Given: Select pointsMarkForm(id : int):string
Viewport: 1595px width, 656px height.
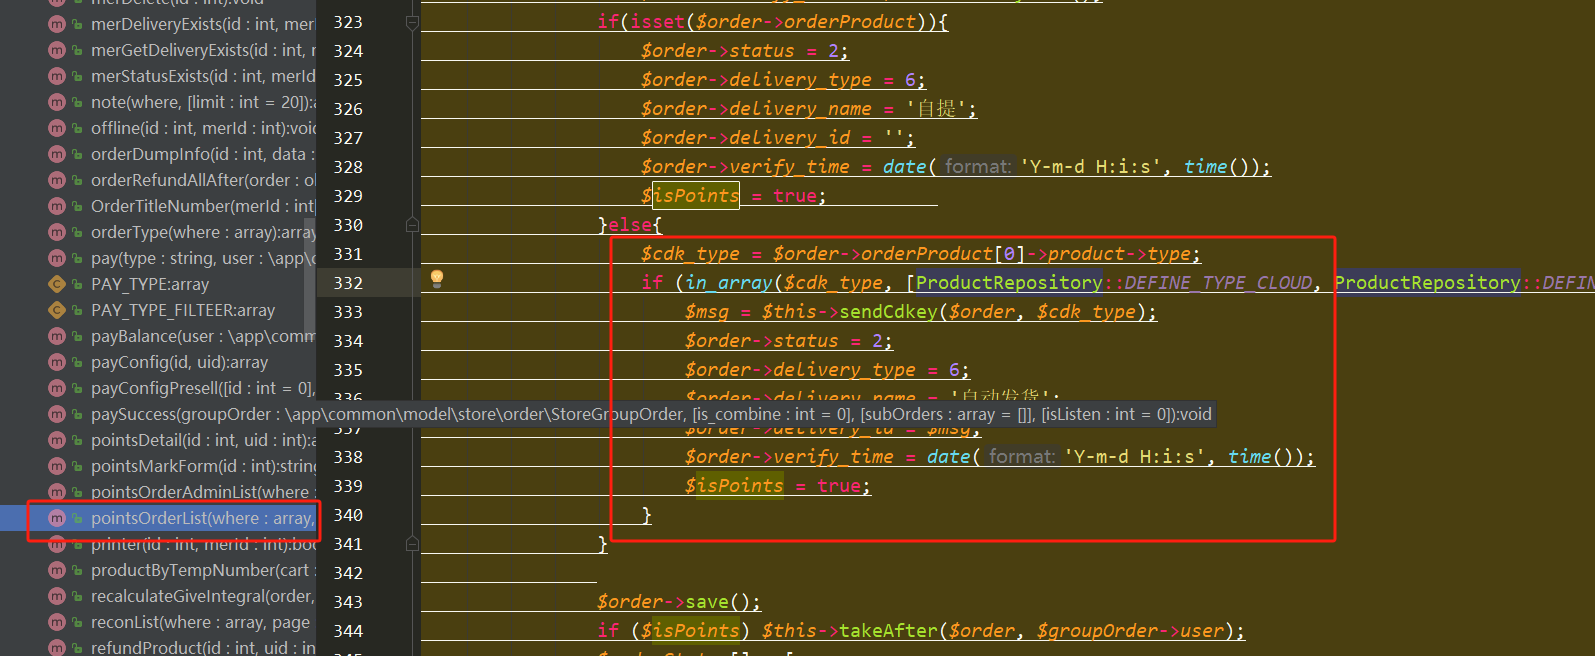Looking at the screenshot, I should coord(203,466).
